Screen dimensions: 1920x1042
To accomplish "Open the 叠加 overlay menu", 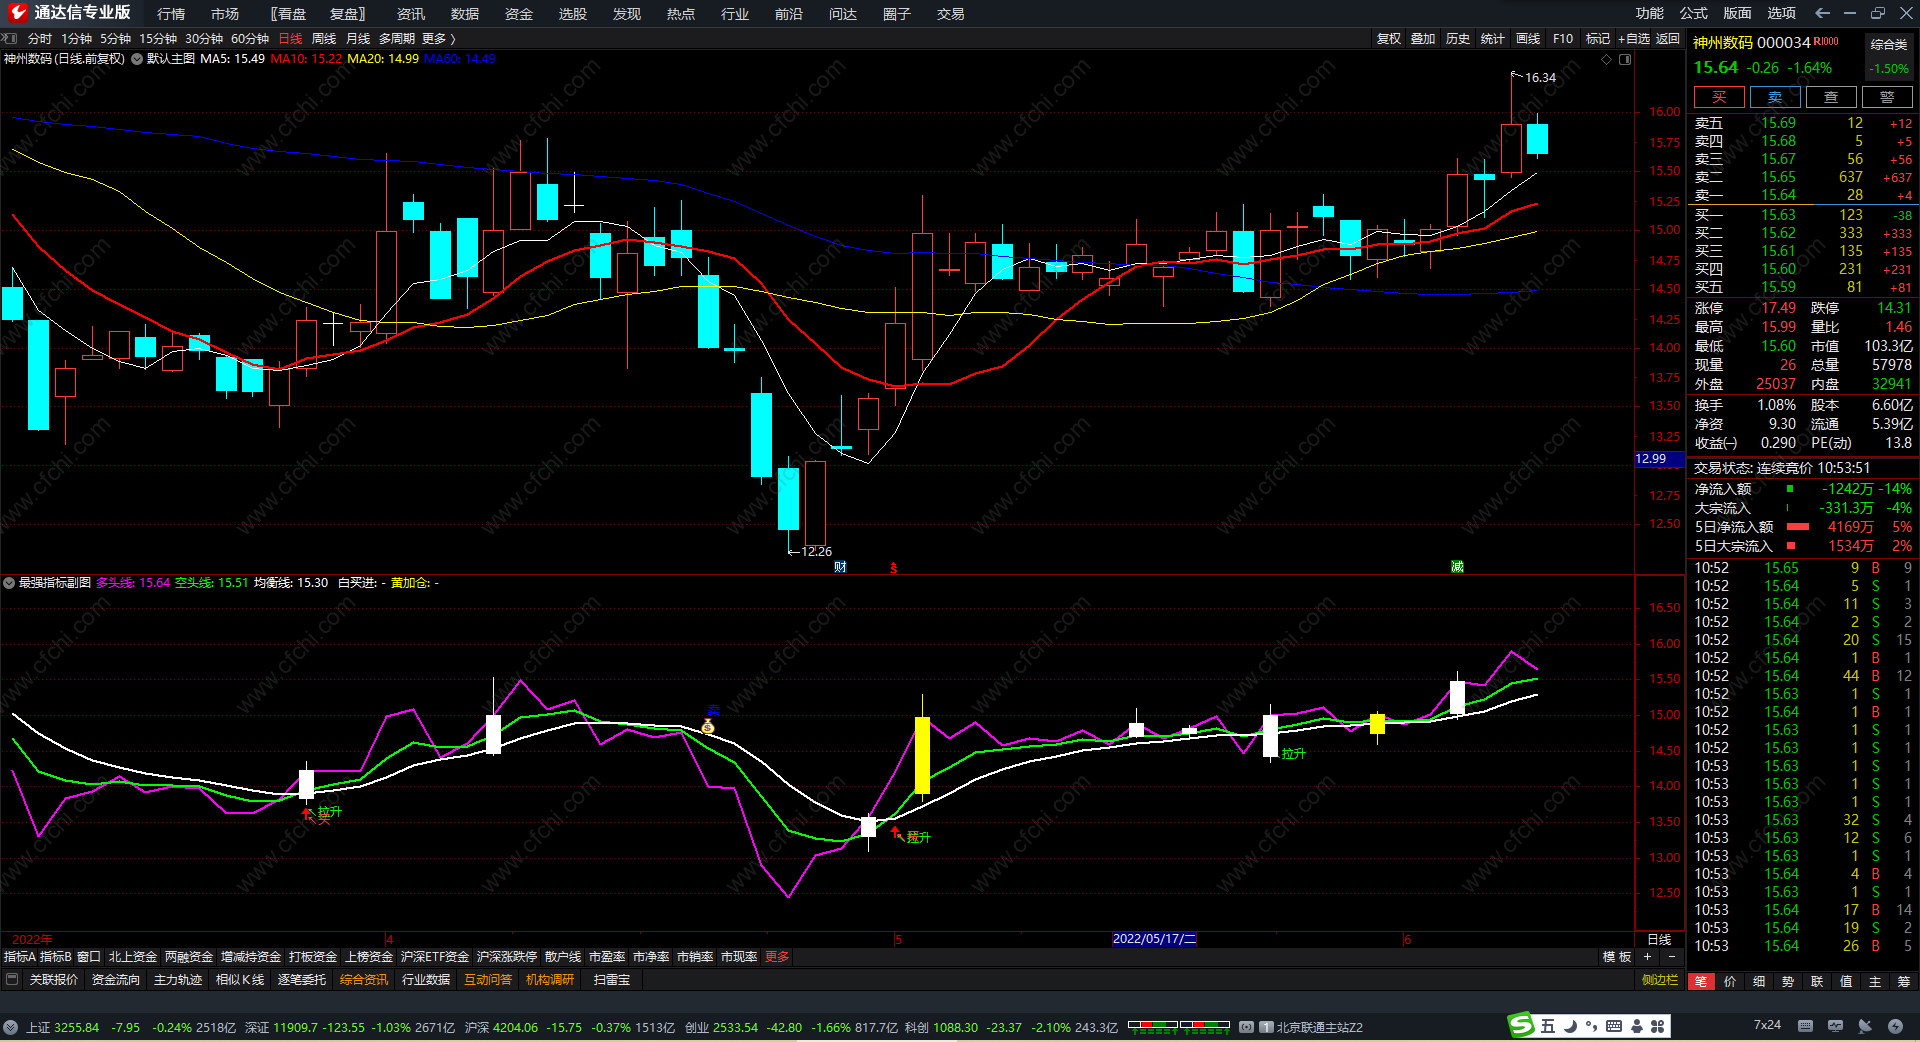I will 1423,38.
